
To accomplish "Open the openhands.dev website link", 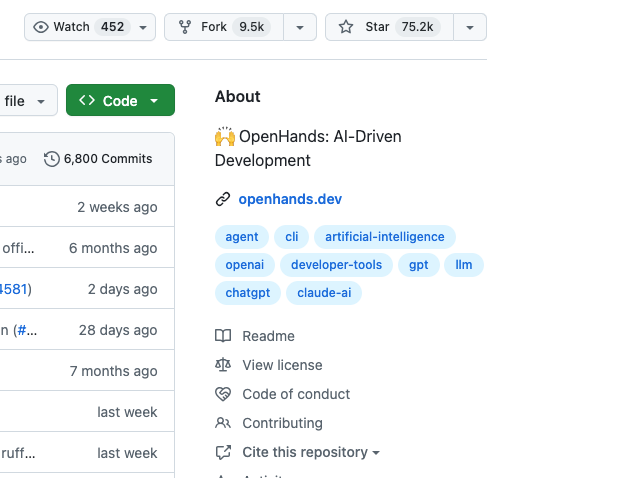I will pos(290,199).
